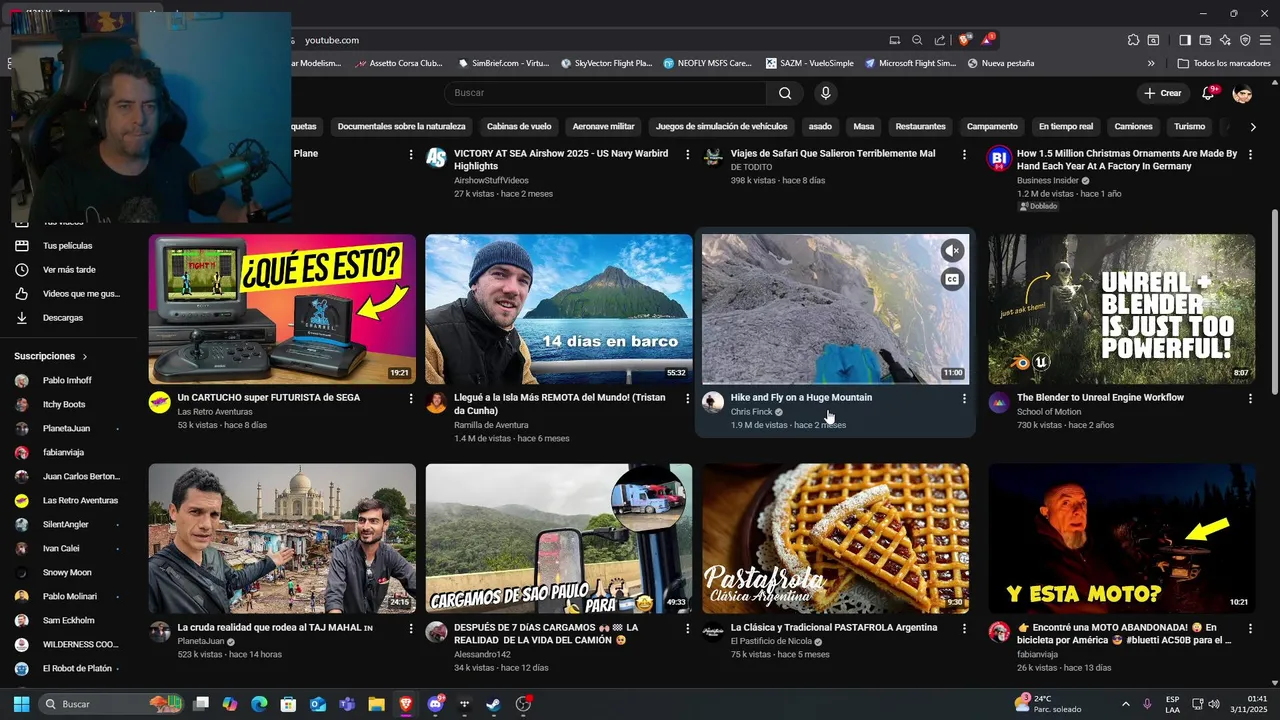1280x720 pixels.
Task: Open SkyVector Flight Plan bookmark
Action: (607, 63)
